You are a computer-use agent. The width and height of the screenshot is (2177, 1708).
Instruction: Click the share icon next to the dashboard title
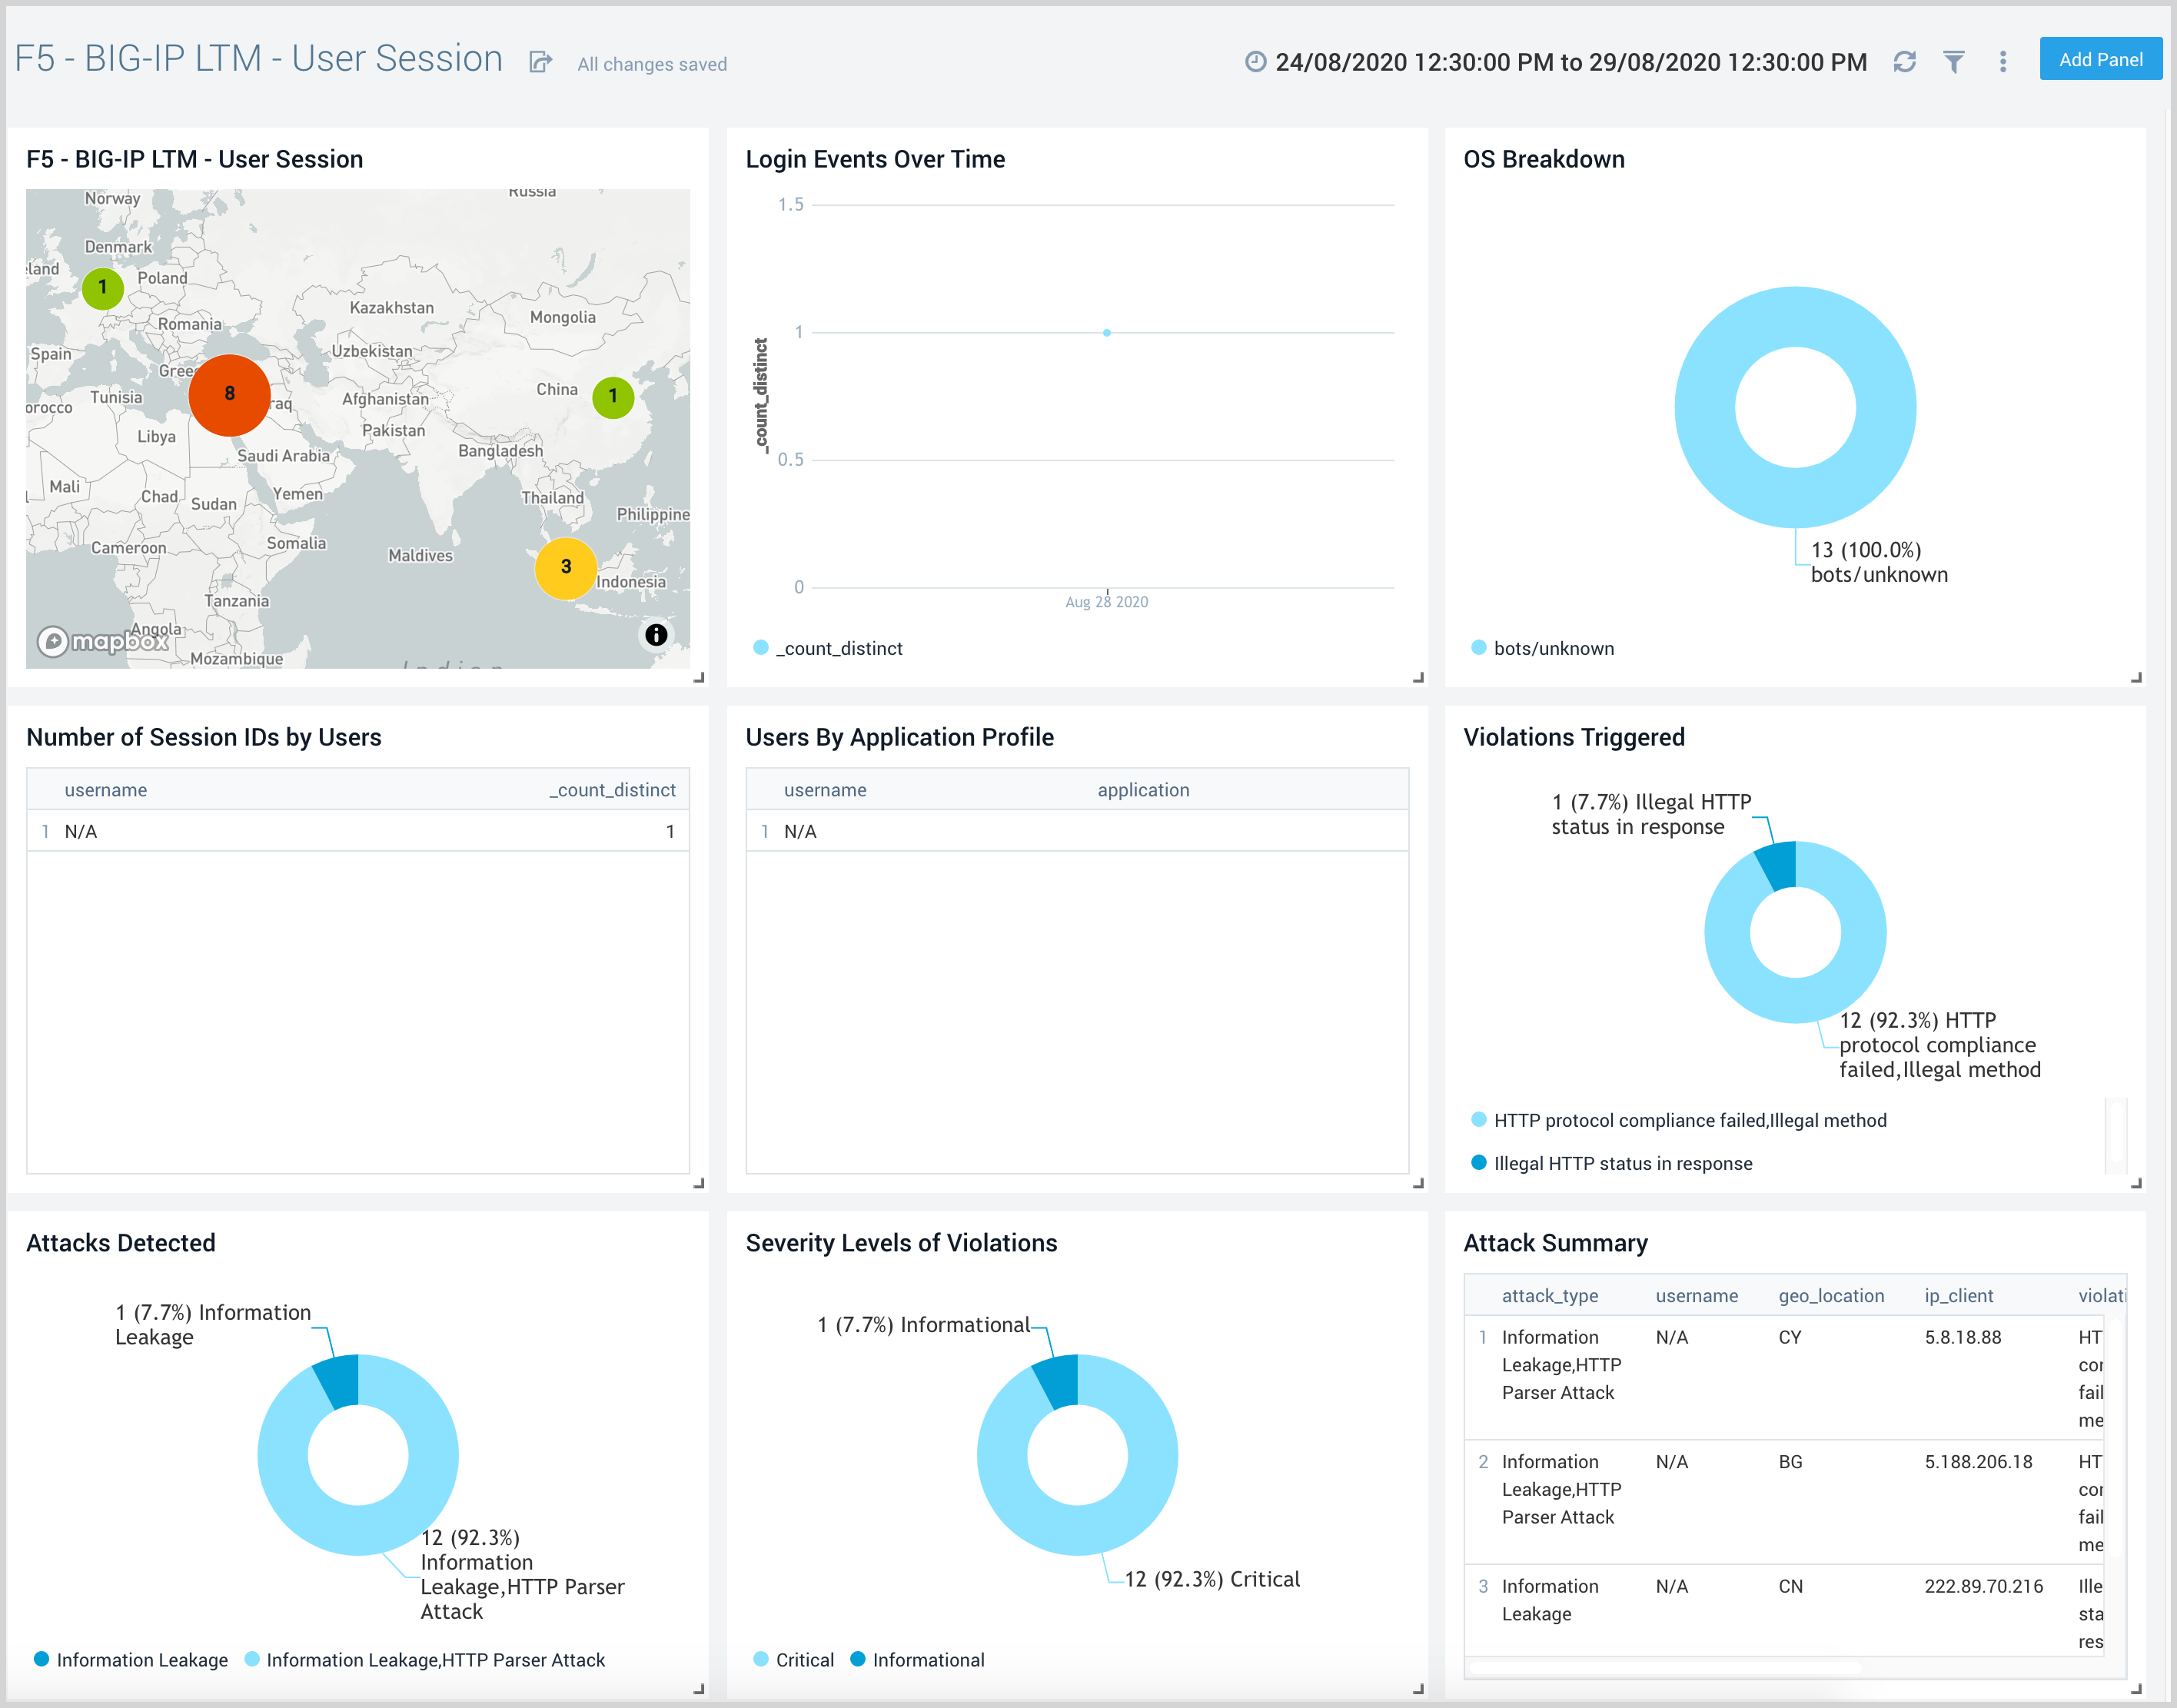click(541, 61)
